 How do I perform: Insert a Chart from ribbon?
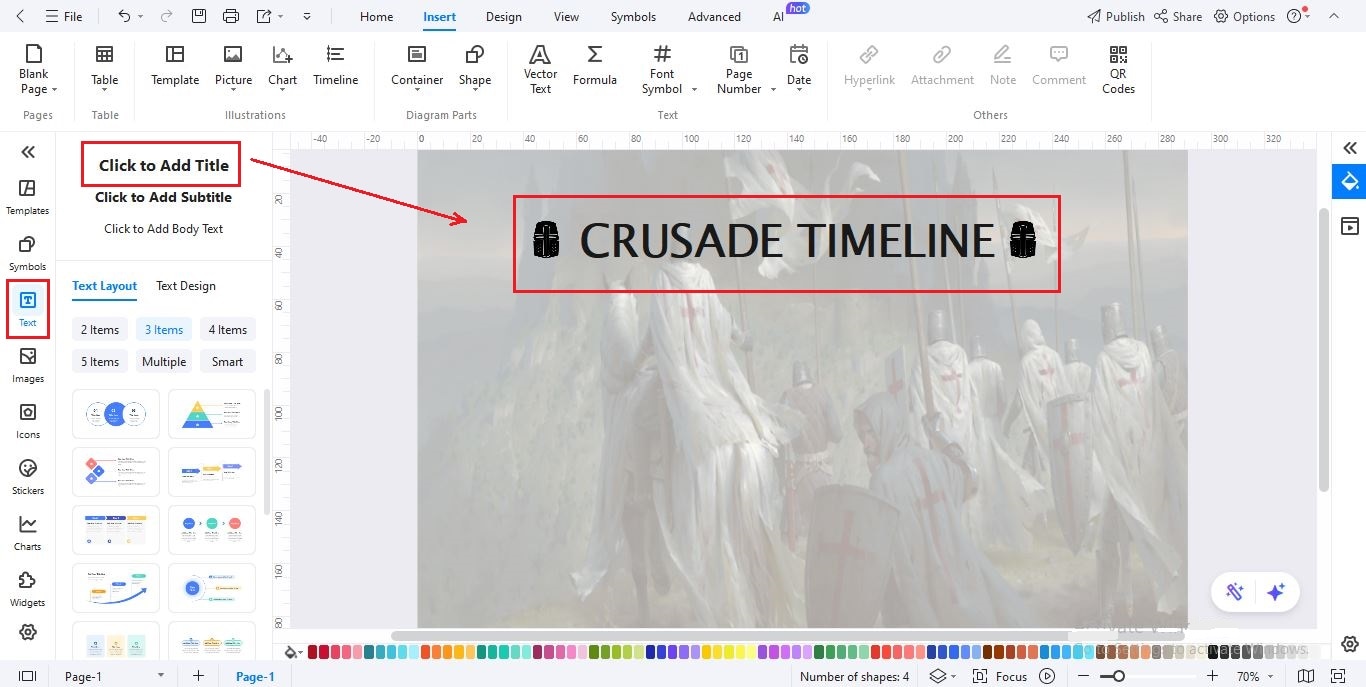(282, 66)
